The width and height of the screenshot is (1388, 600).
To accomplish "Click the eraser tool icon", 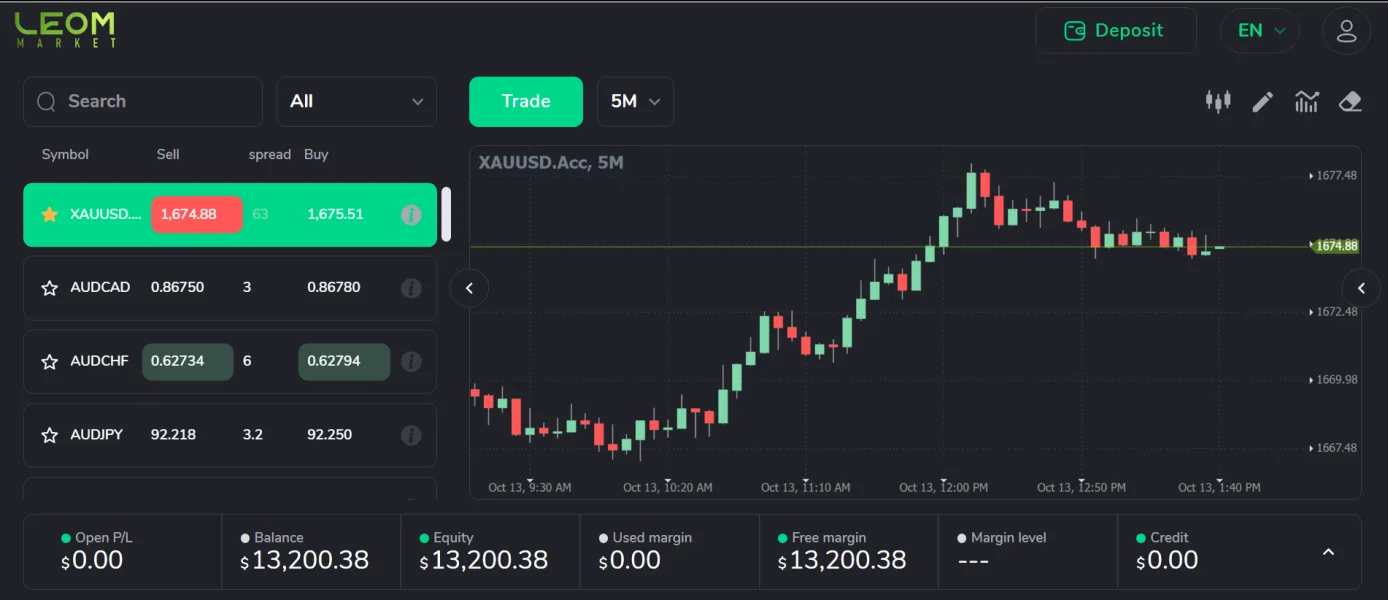I will 1350,101.
